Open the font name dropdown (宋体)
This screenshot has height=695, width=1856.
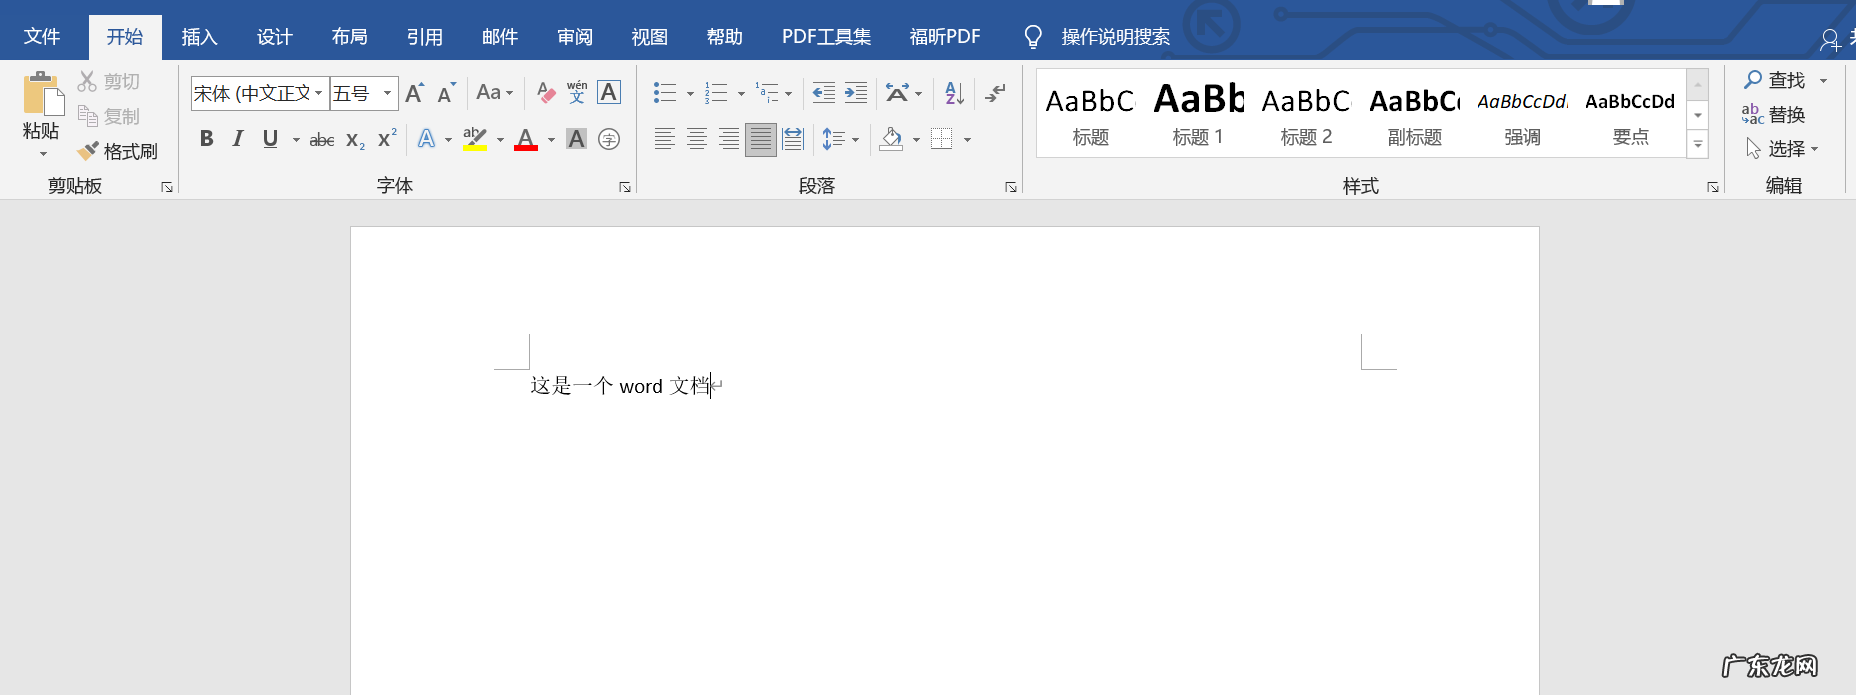pyautogui.click(x=319, y=93)
